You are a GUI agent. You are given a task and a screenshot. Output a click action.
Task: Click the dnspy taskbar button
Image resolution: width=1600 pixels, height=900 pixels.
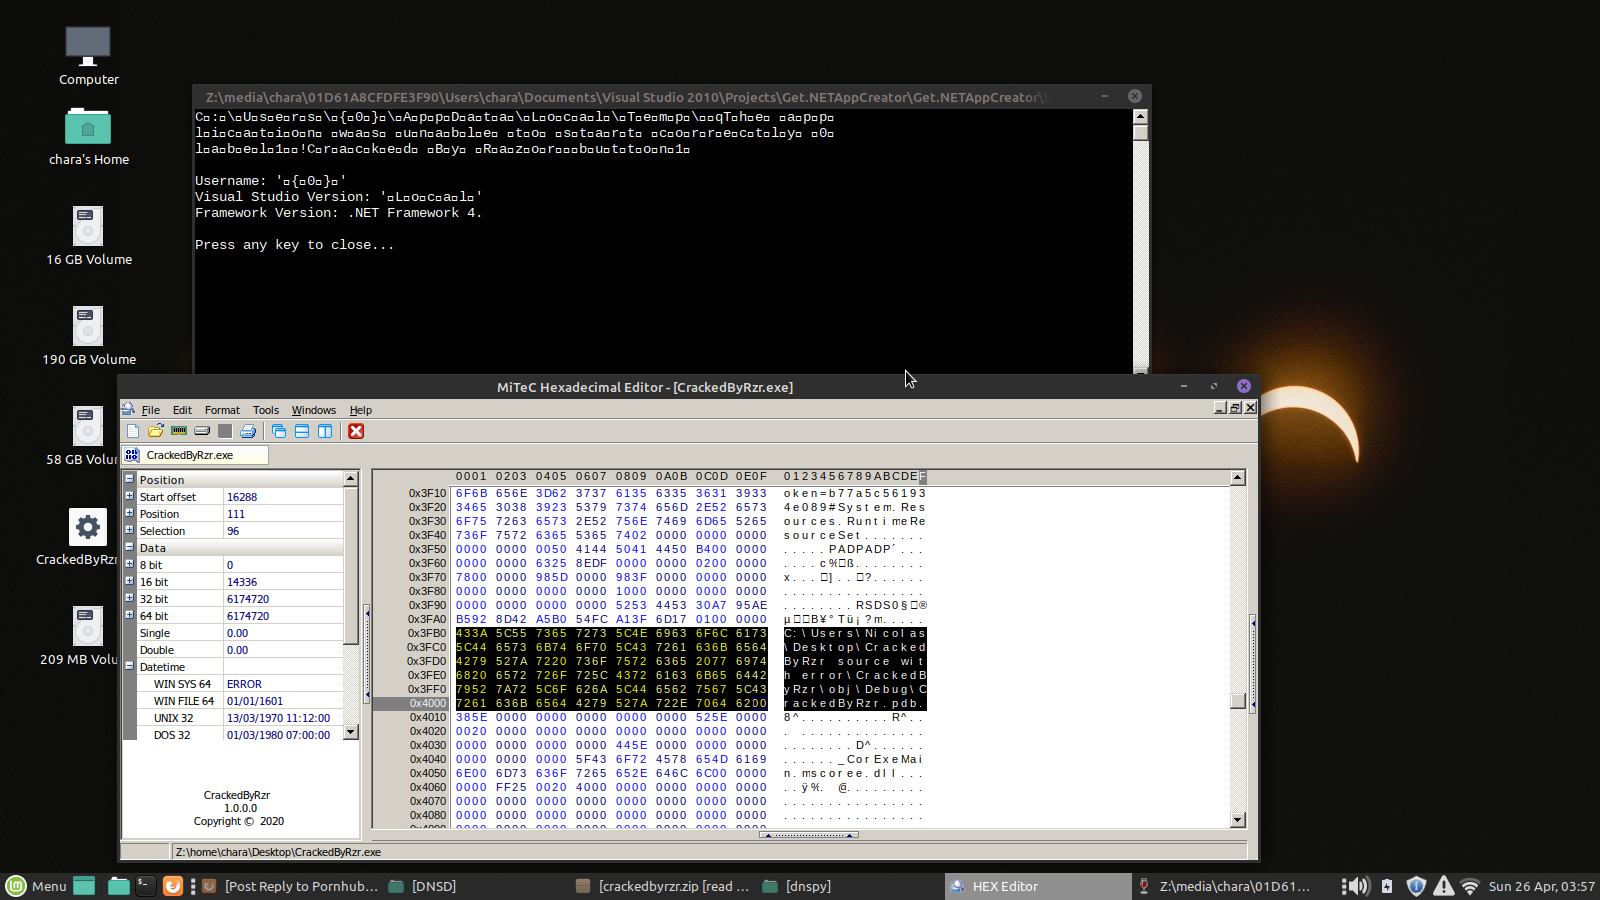[x=797, y=886]
